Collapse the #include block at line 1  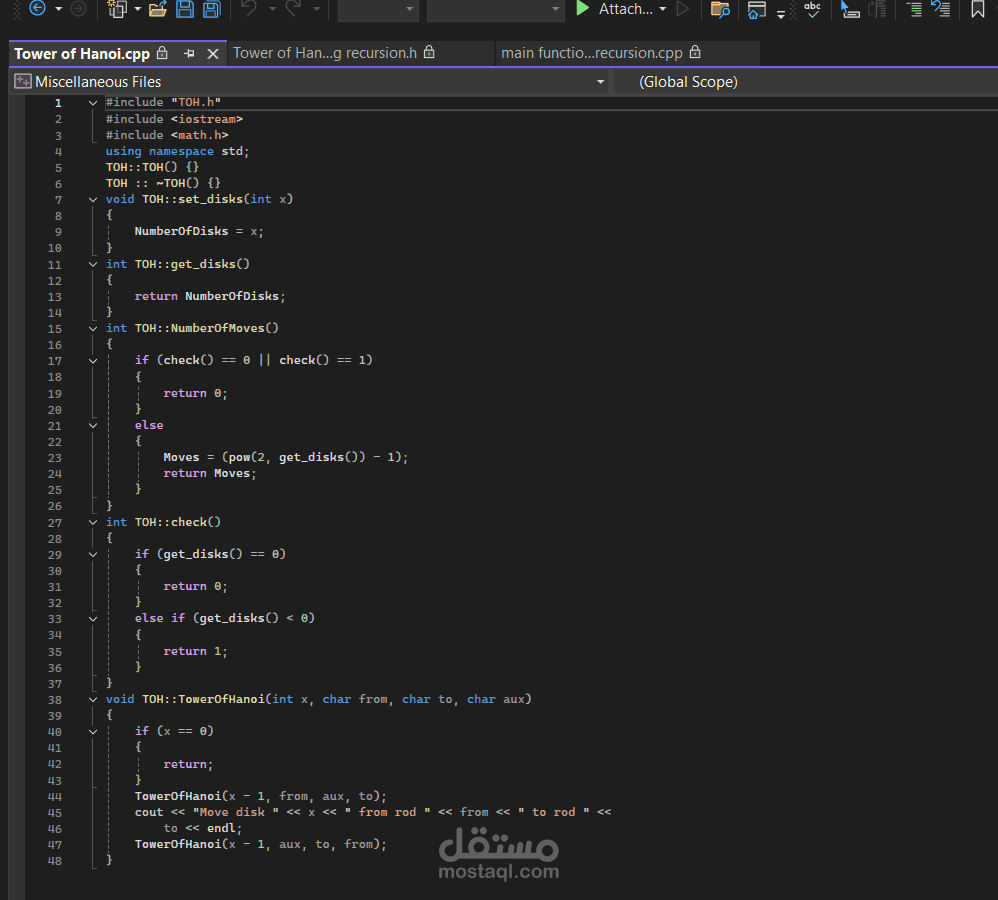(x=93, y=102)
